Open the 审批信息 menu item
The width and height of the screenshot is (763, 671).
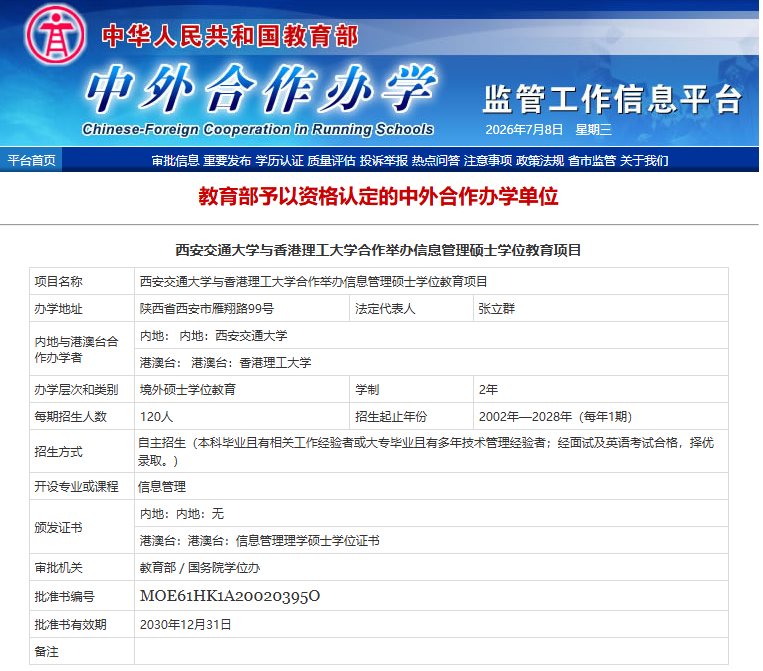175,161
